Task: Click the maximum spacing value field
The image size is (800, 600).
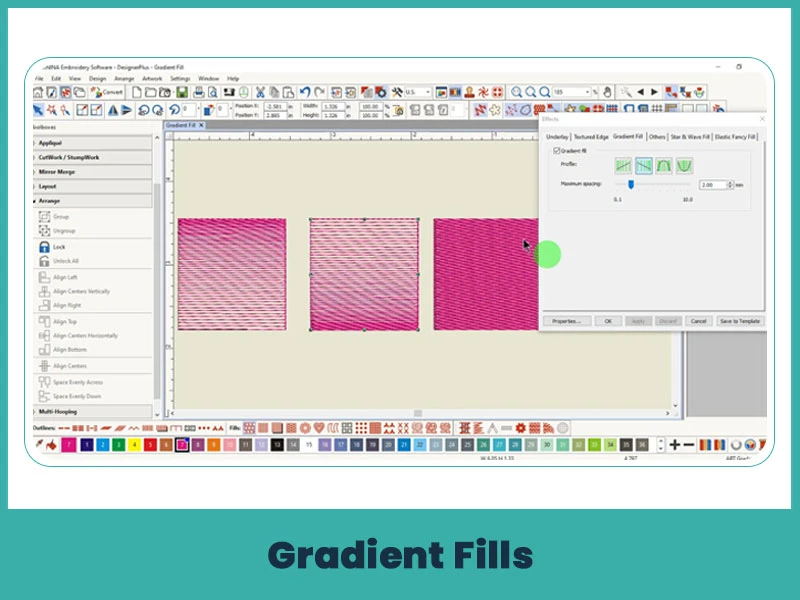Action: click(x=713, y=184)
